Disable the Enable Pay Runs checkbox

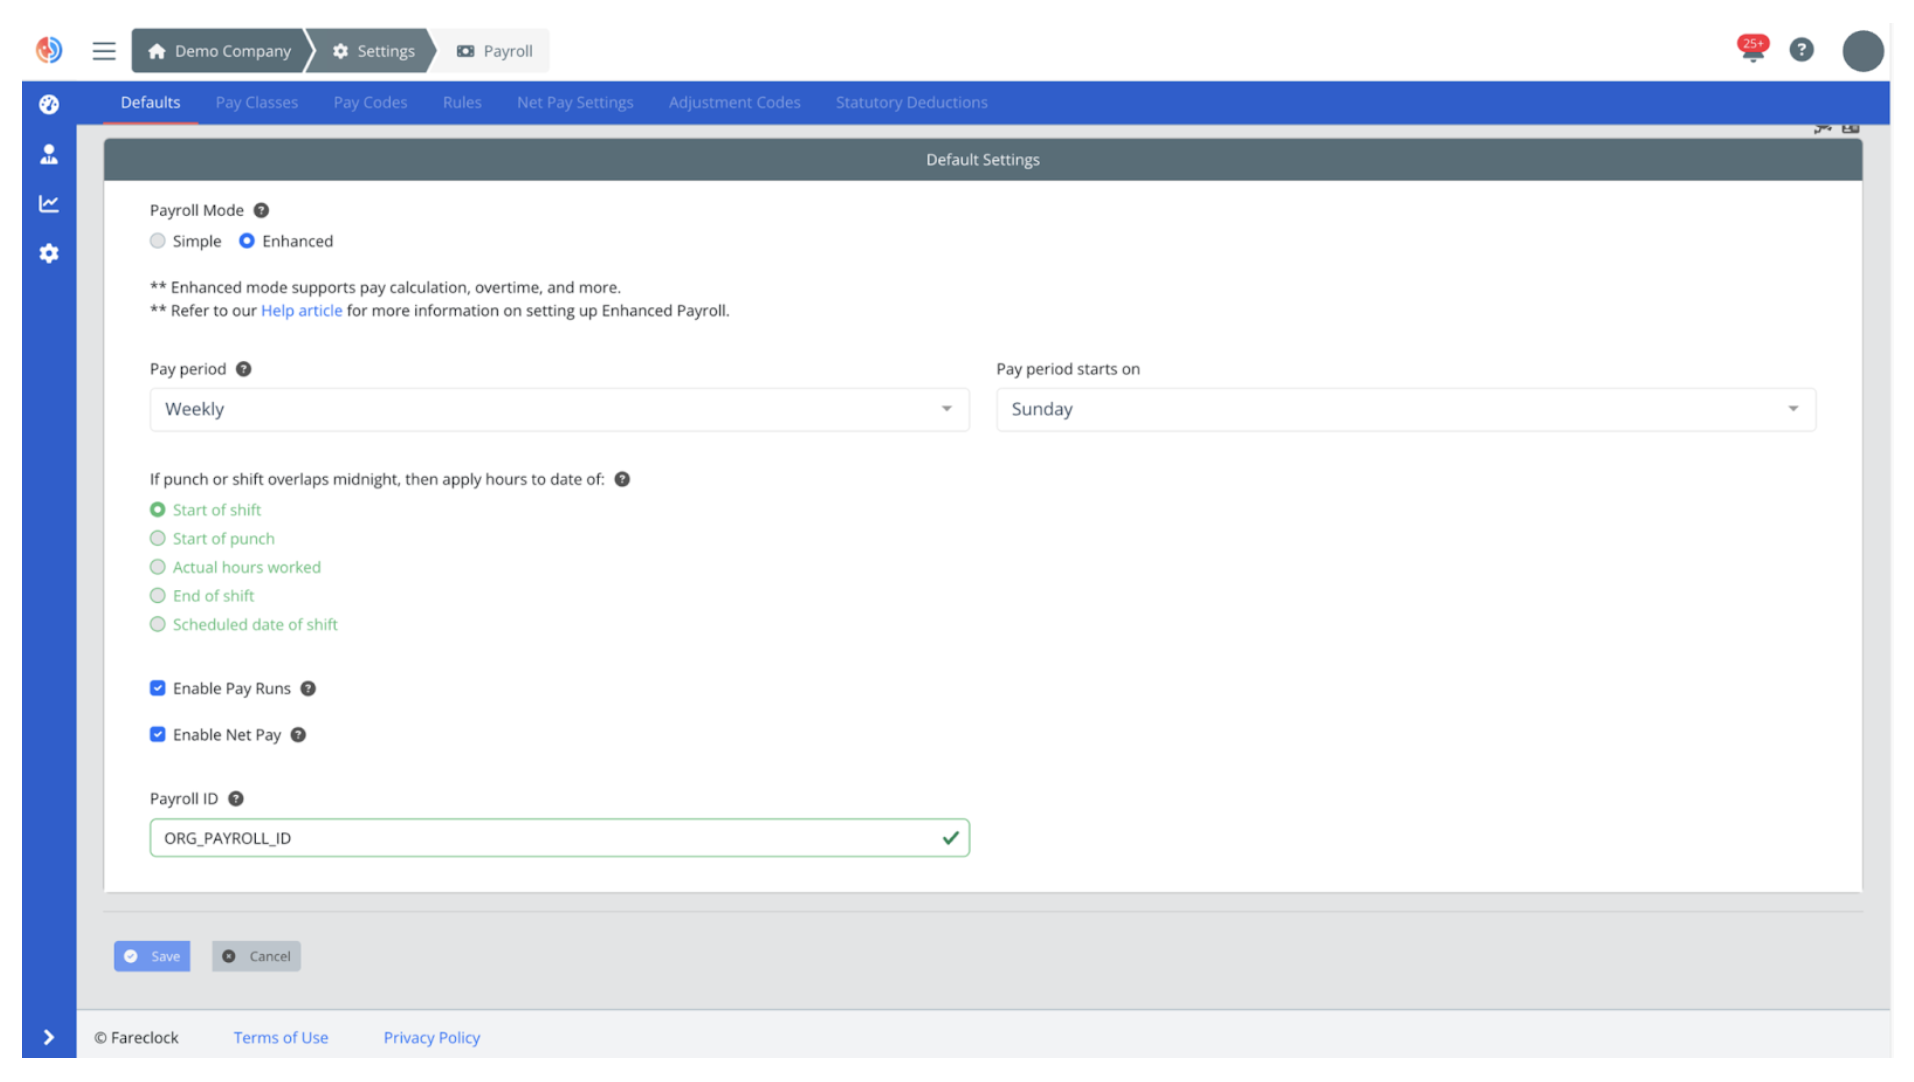(x=157, y=688)
